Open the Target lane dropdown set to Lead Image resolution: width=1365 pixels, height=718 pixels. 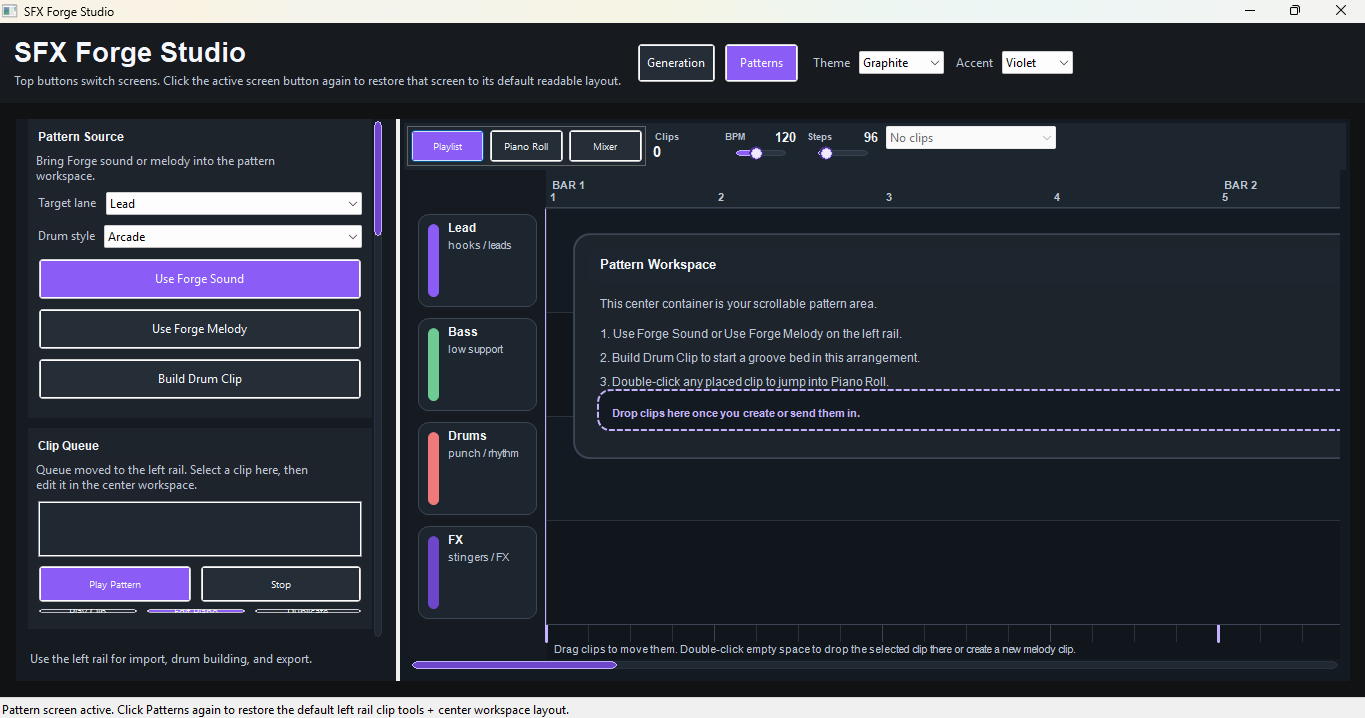233,204
